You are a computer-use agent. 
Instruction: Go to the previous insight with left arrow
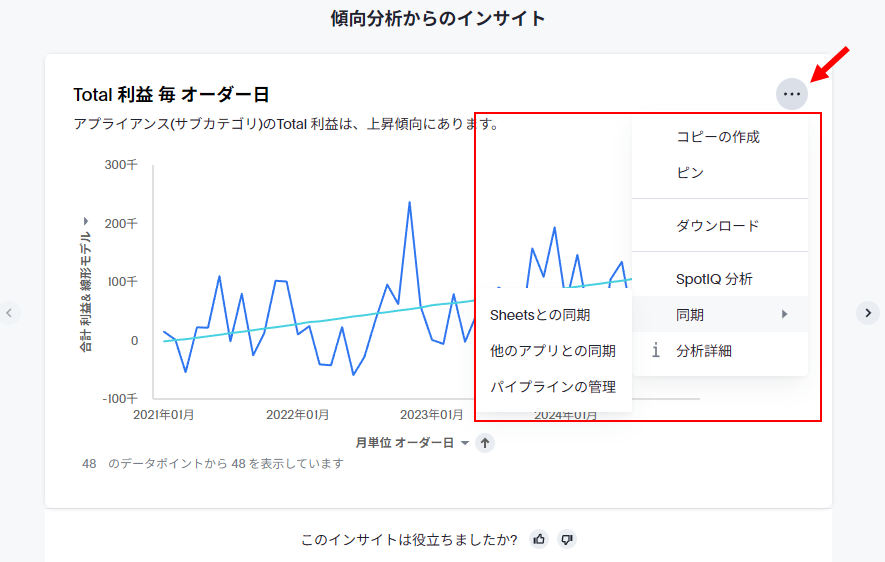click(9, 313)
